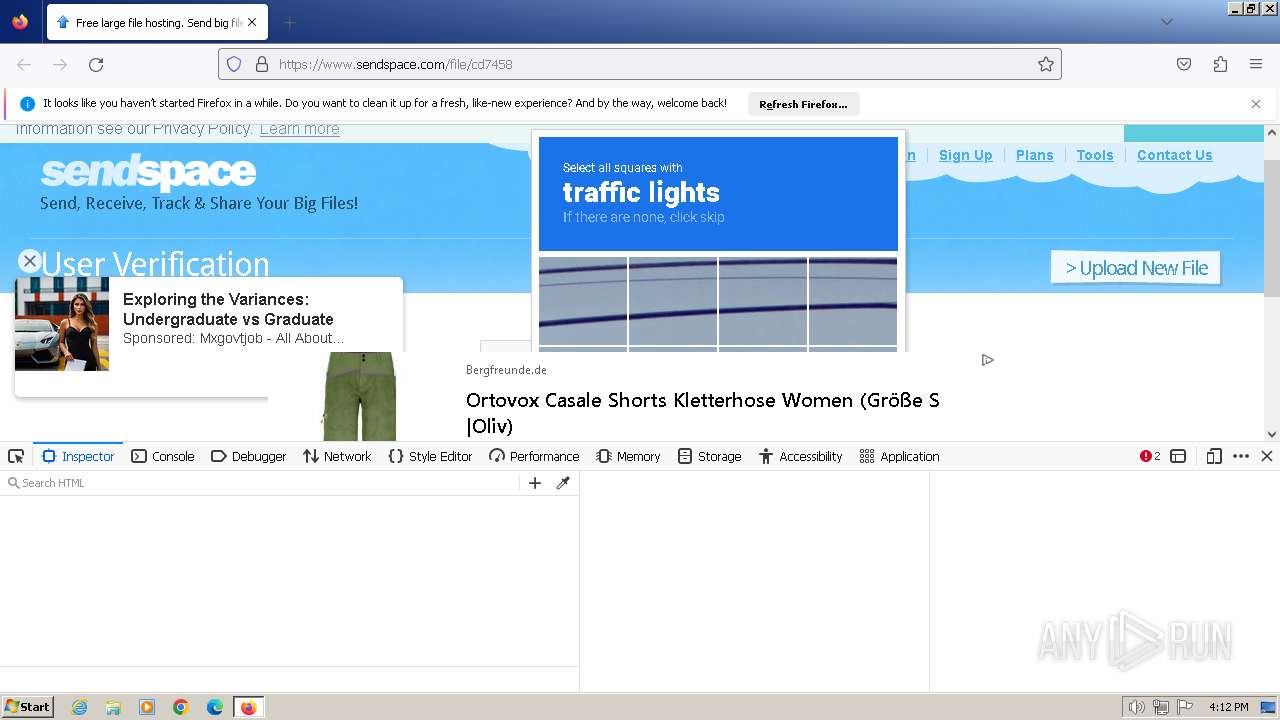The height and width of the screenshot is (720, 1280).
Task: Close the sendspace browser tab
Action: (x=252, y=22)
